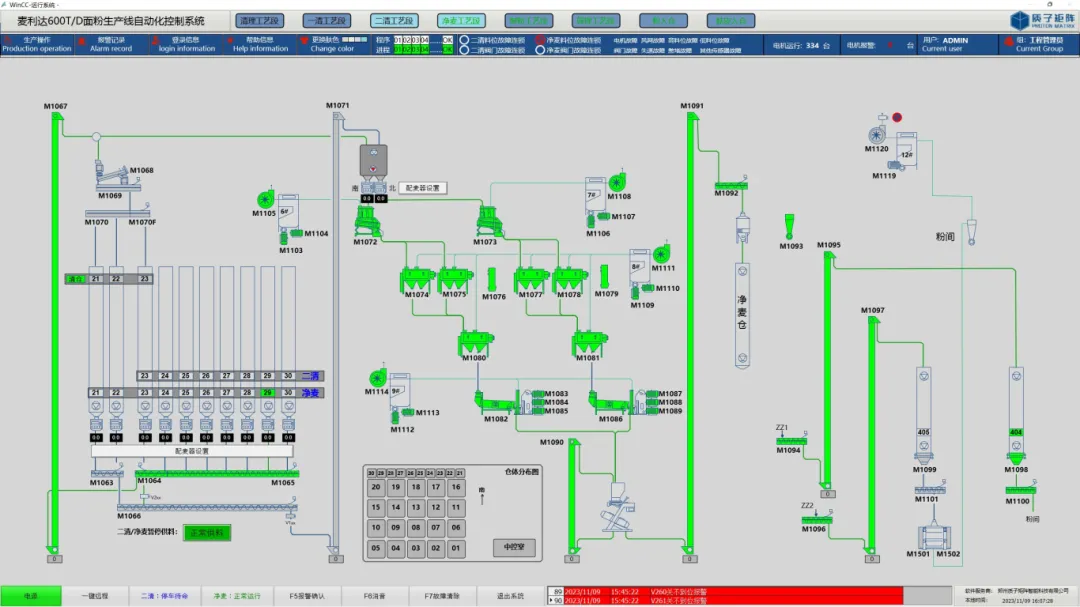The height and width of the screenshot is (607, 1080).
Task: Open the 清理工艺段 process tab
Action: [x=259, y=21]
